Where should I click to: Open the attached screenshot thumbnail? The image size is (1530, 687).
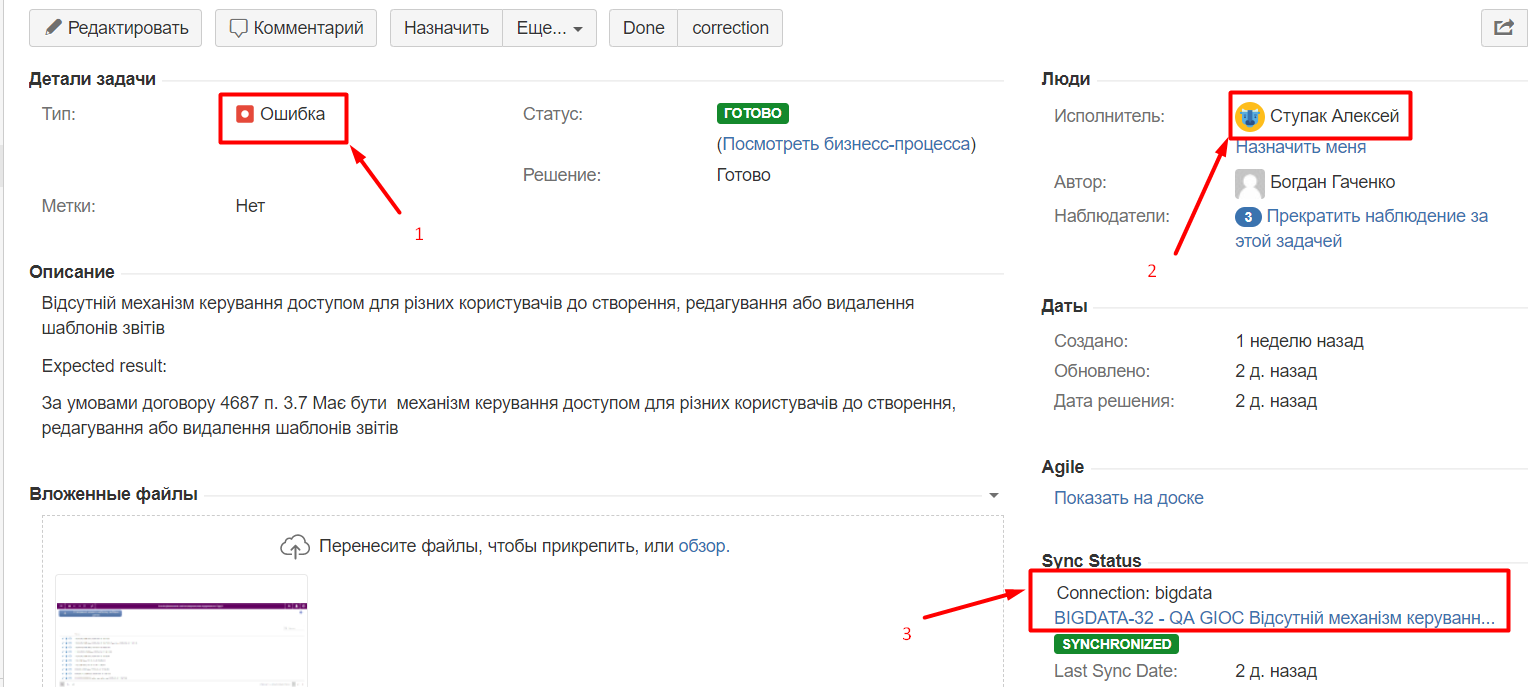click(181, 630)
